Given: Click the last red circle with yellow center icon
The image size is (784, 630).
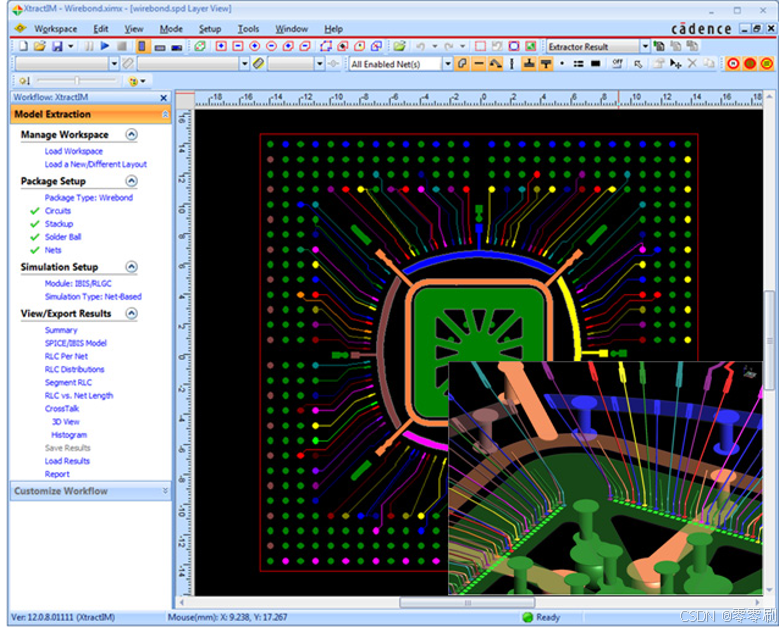Looking at the screenshot, I should 766,64.
